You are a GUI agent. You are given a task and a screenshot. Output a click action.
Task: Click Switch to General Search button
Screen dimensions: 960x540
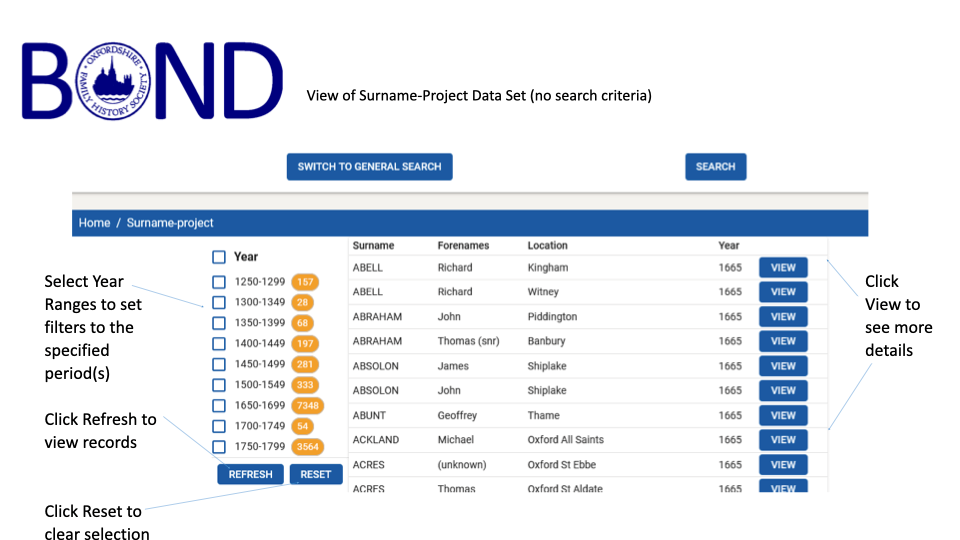click(369, 167)
